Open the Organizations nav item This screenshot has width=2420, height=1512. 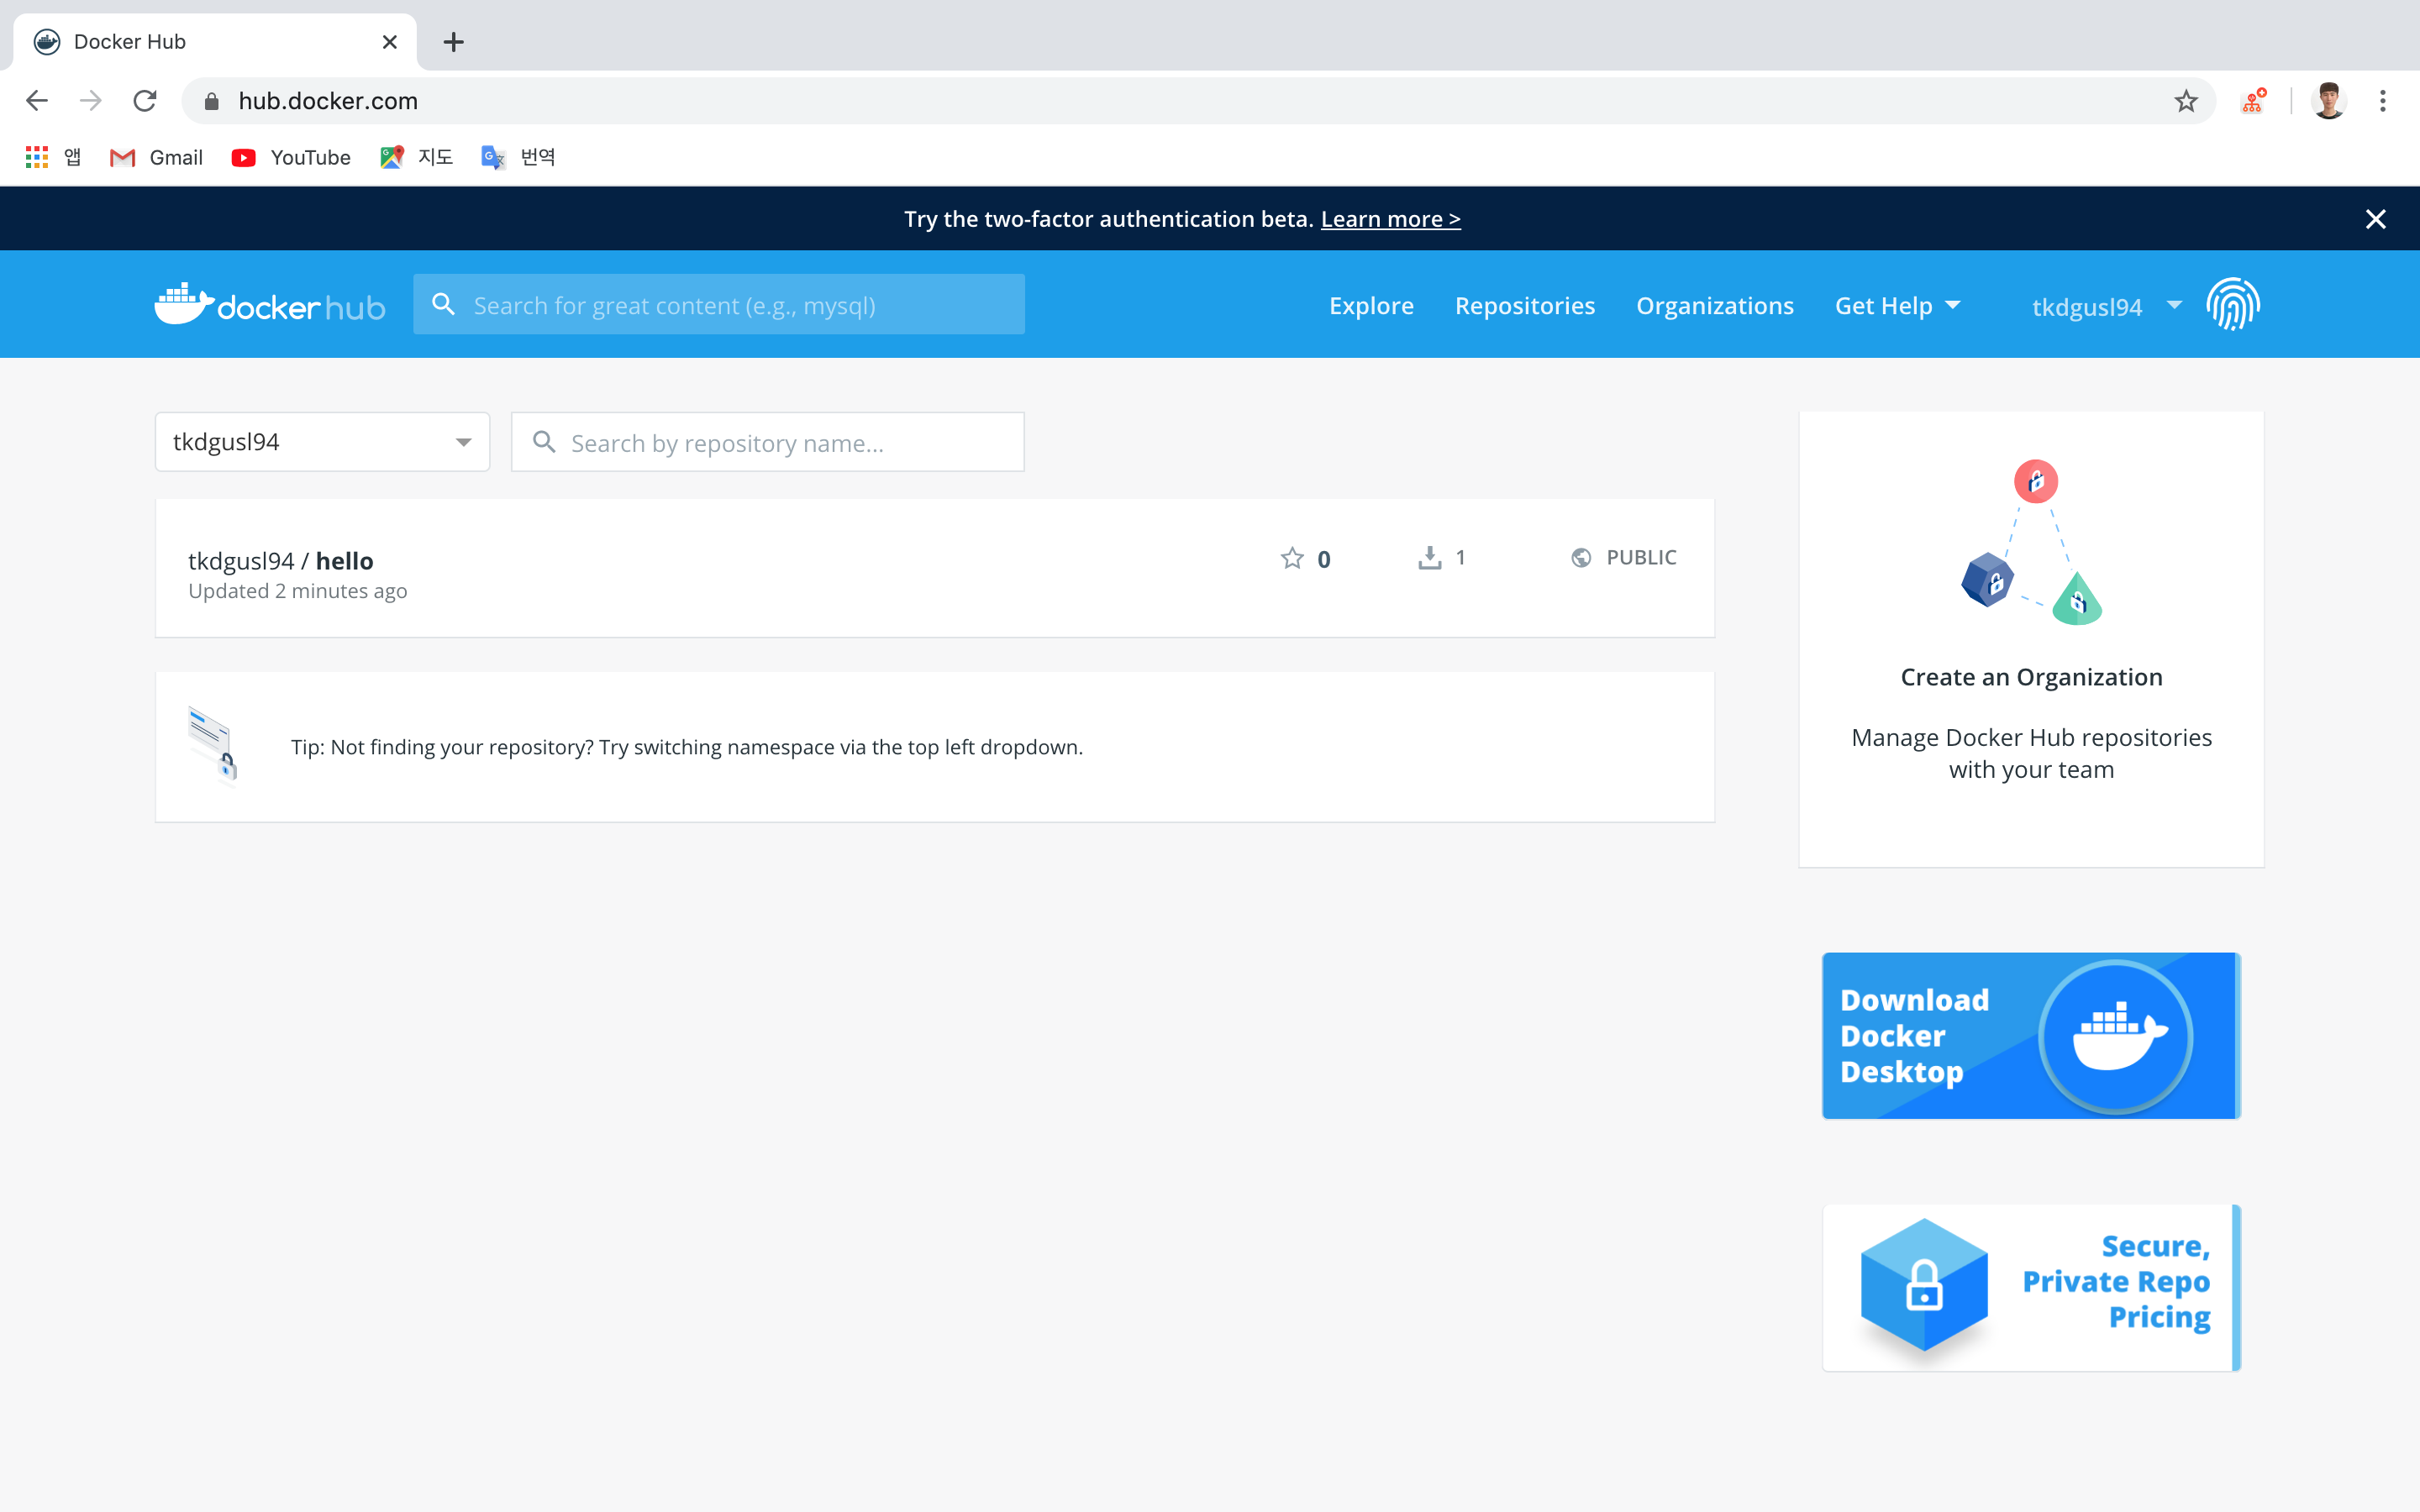click(x=1714, y=306)
